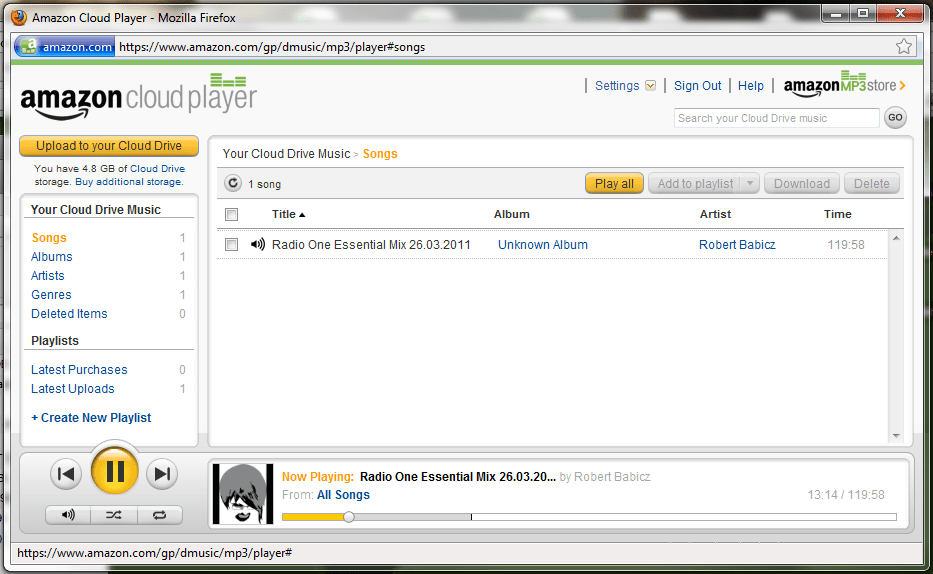Viewport: 933px width, 574px height.
Task: Click the Amazon Cloud Player logo
Action: (x=139, y=96)
